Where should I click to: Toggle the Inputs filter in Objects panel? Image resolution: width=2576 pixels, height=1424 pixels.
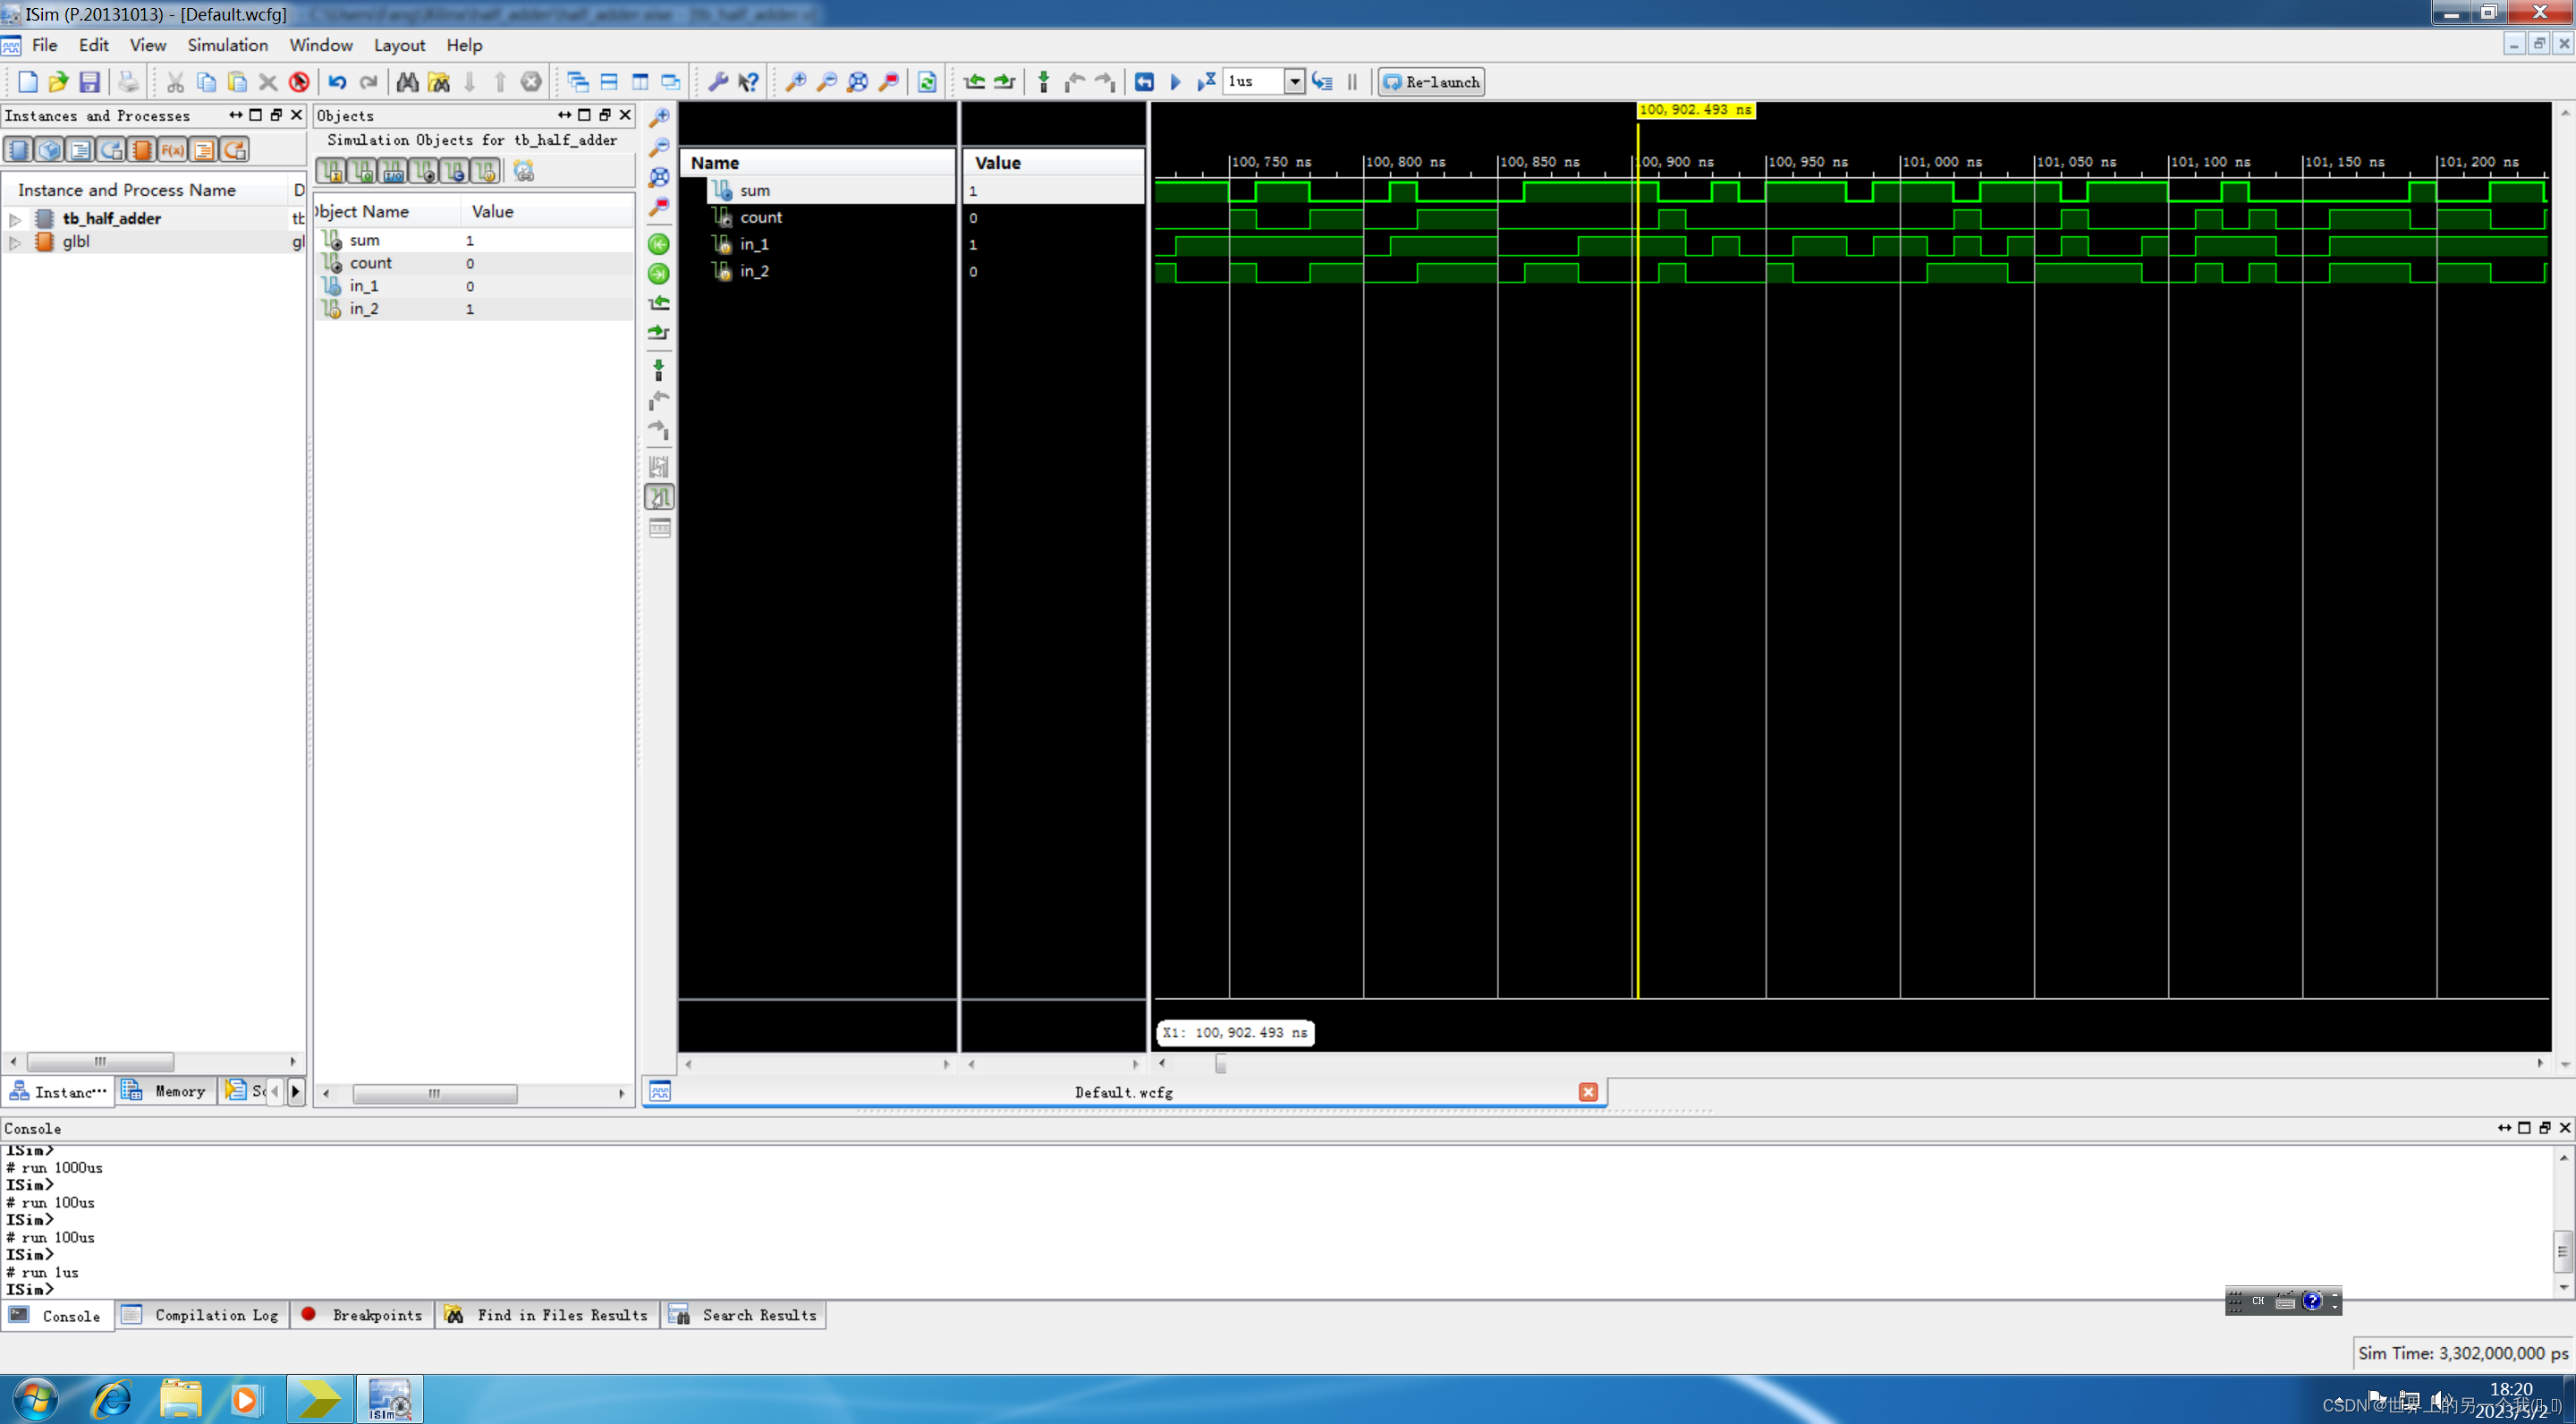pos(332,171)
